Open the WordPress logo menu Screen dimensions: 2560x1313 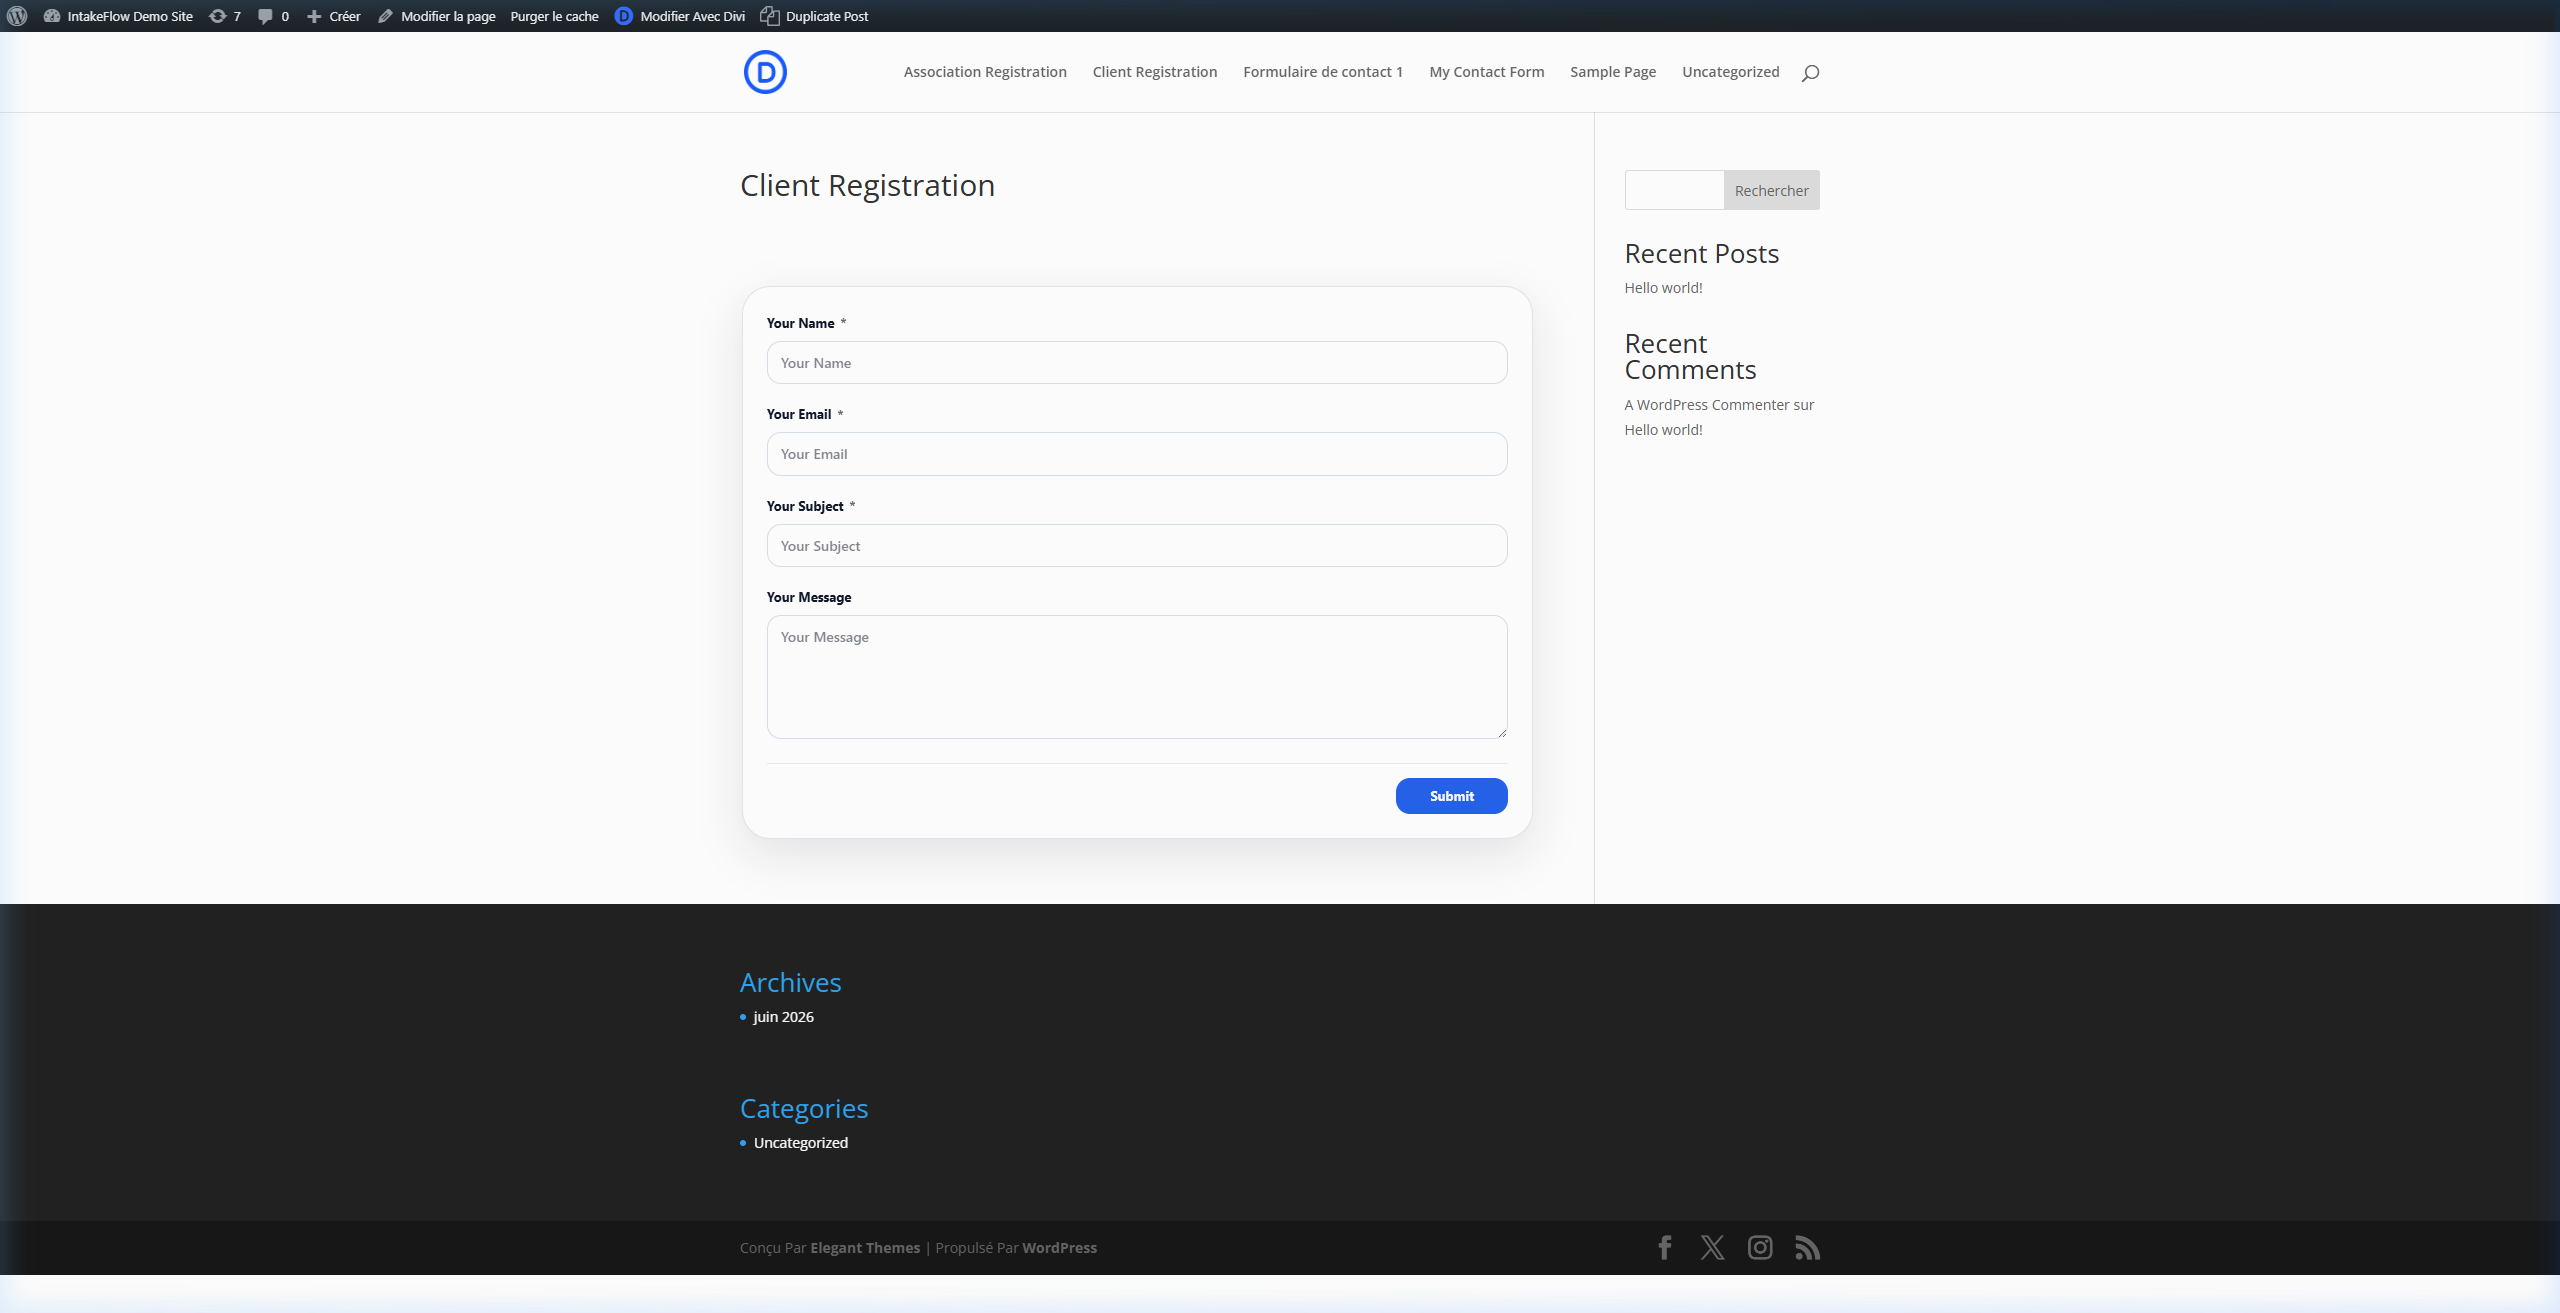pyautogui.click(x=17, y=16)
